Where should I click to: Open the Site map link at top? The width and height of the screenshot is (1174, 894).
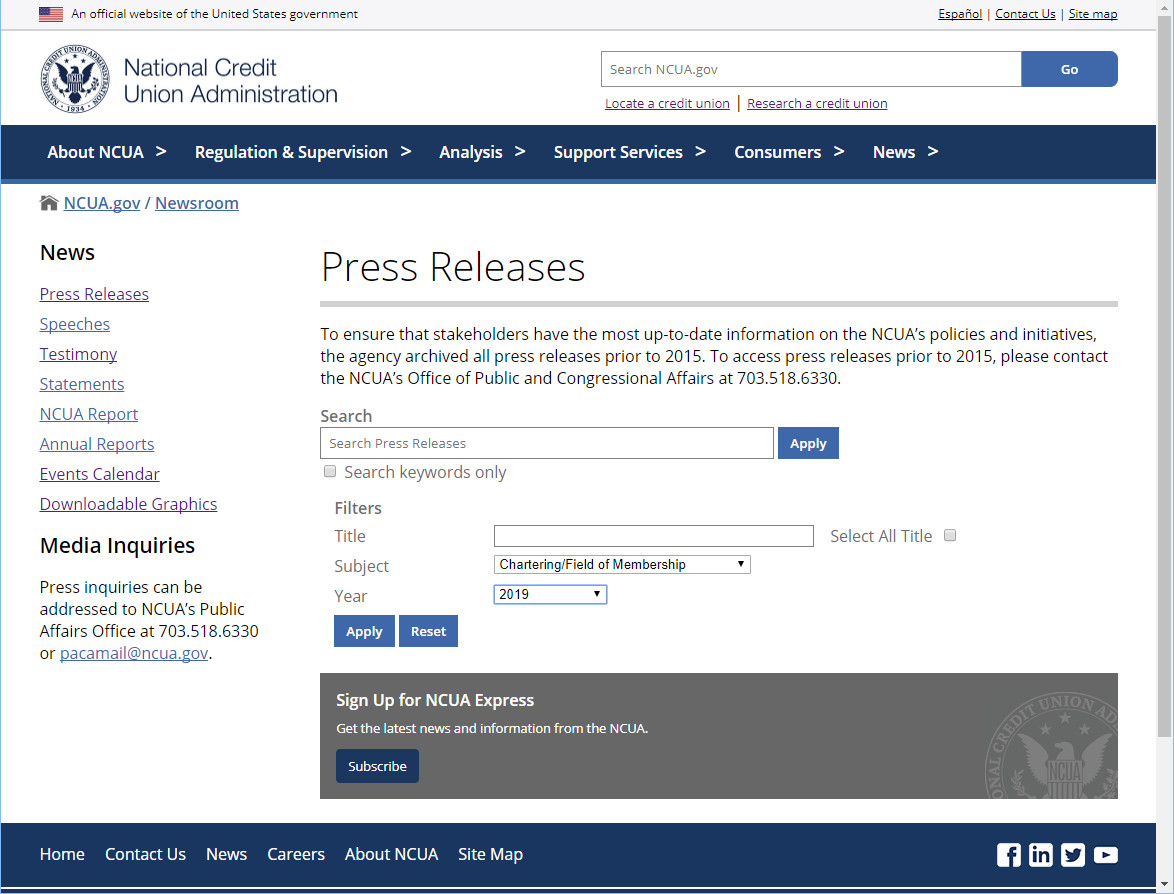pos(1092,13)
